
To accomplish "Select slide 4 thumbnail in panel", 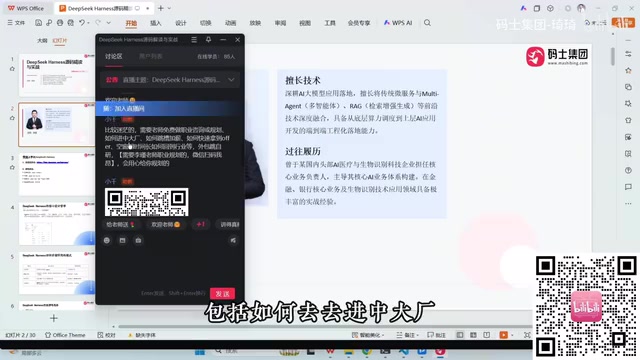I will 56,224.
